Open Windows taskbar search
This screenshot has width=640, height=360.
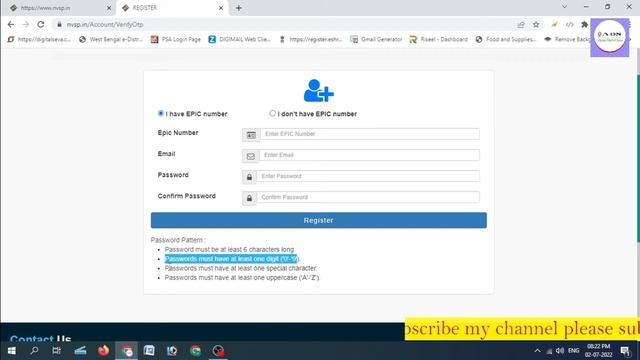pos(34,351)
